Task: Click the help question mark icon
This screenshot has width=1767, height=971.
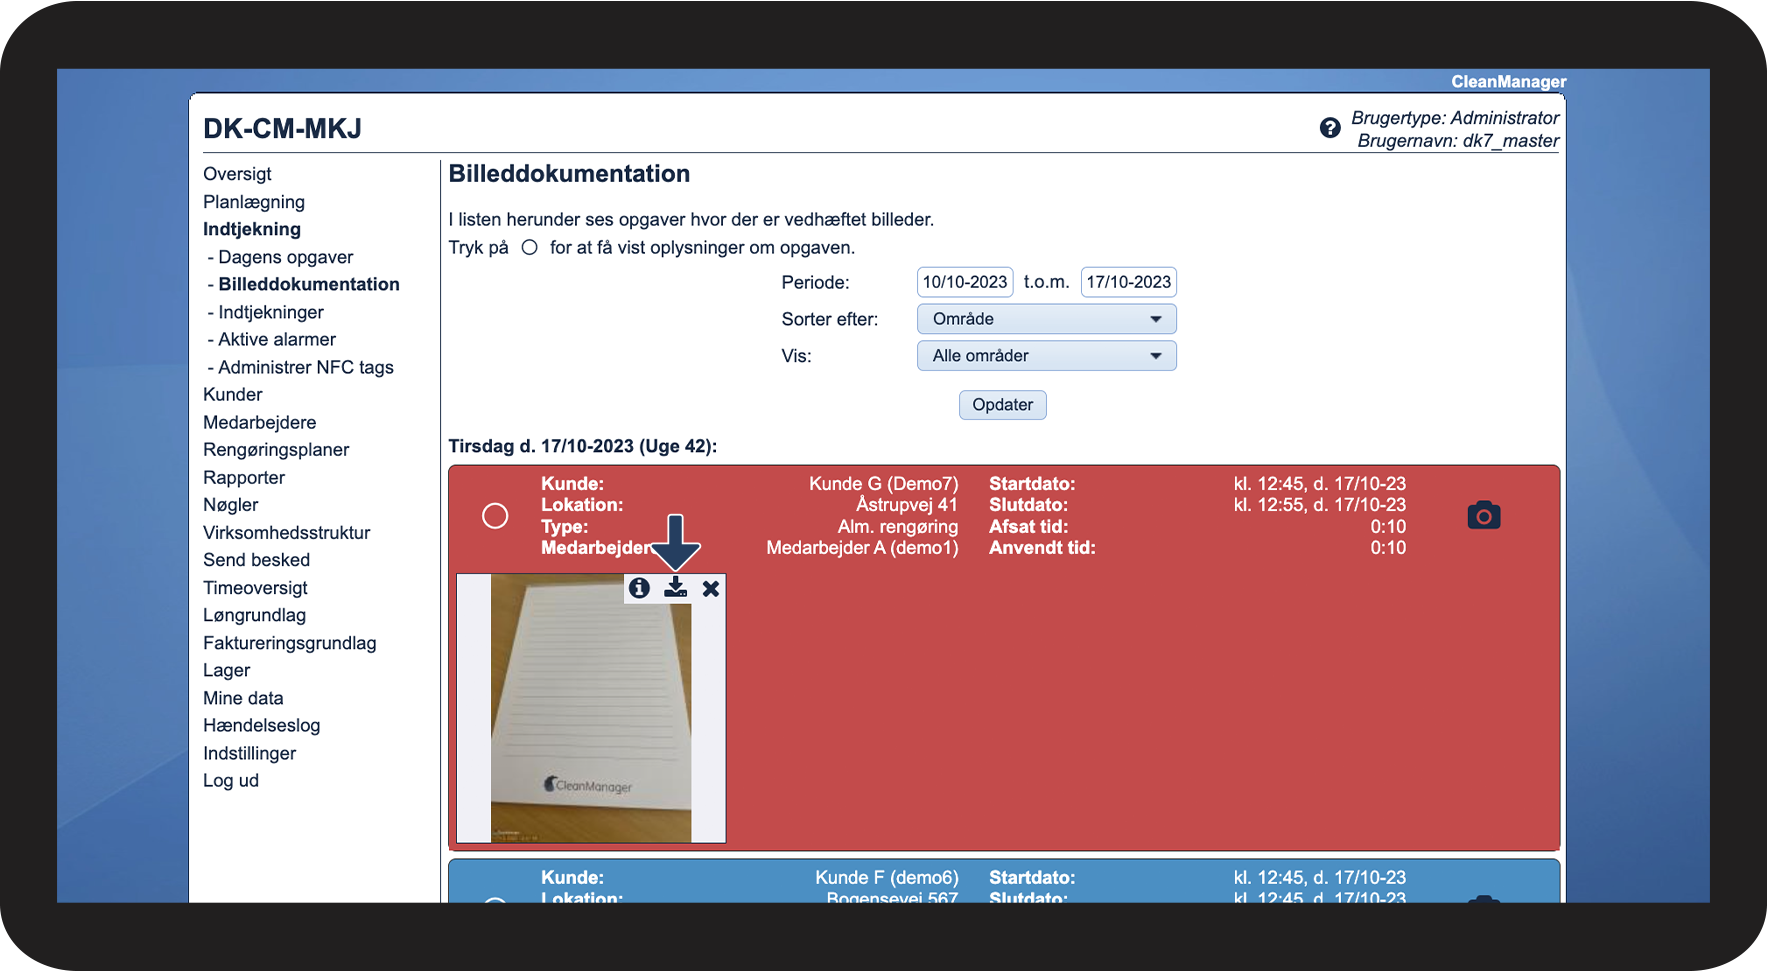Action: point(1329,128)
